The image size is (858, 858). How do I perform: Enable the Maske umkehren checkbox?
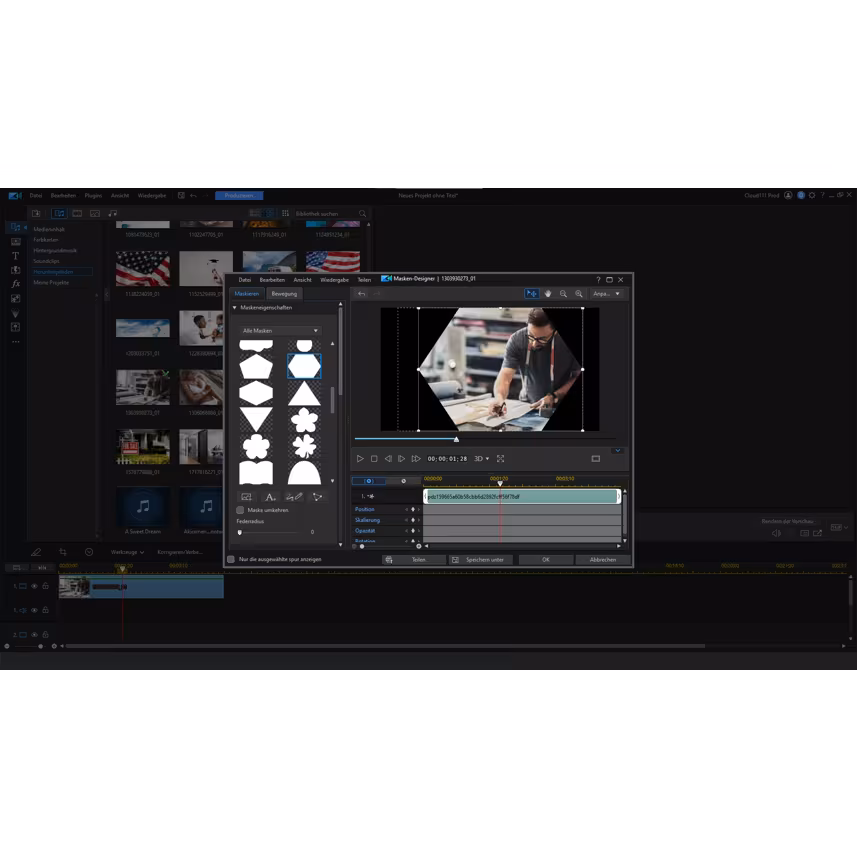tap(240, 510)
